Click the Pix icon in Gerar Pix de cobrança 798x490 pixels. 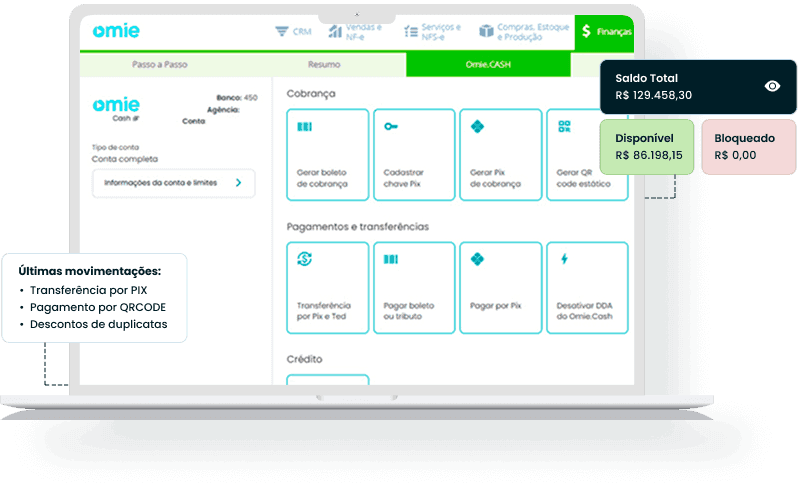click(477, 126)
